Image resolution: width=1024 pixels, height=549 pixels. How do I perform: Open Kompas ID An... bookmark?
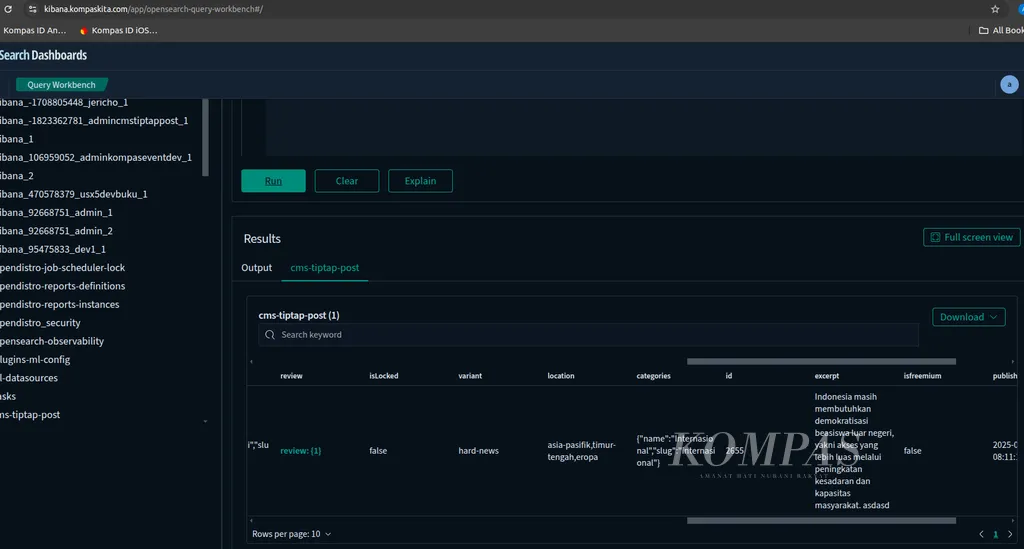point(34,30)
